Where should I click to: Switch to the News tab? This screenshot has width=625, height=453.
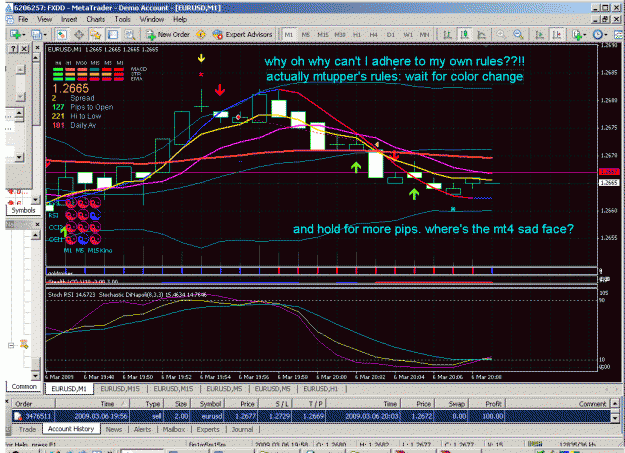click(114, 429)
